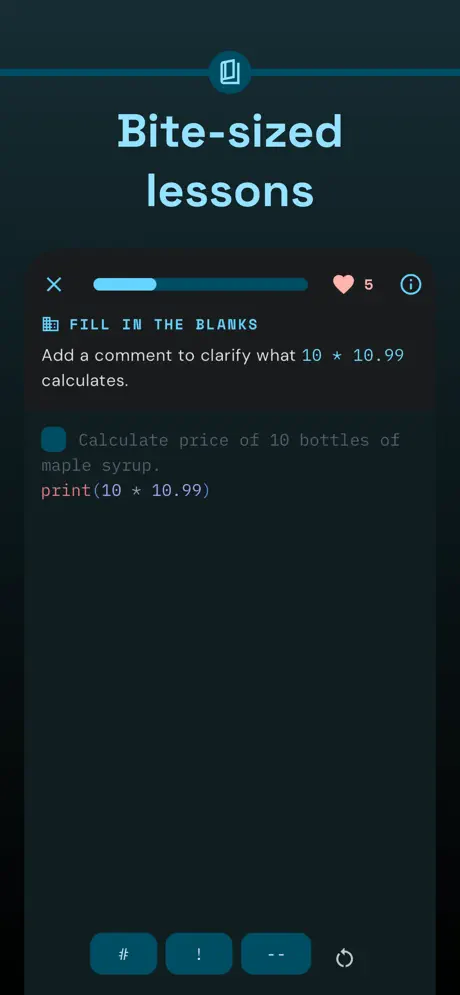Viewport: 460px width, 995px height.
Task: Reset the answer with the circular arrow icon
Action: click(x=345, y=958)
